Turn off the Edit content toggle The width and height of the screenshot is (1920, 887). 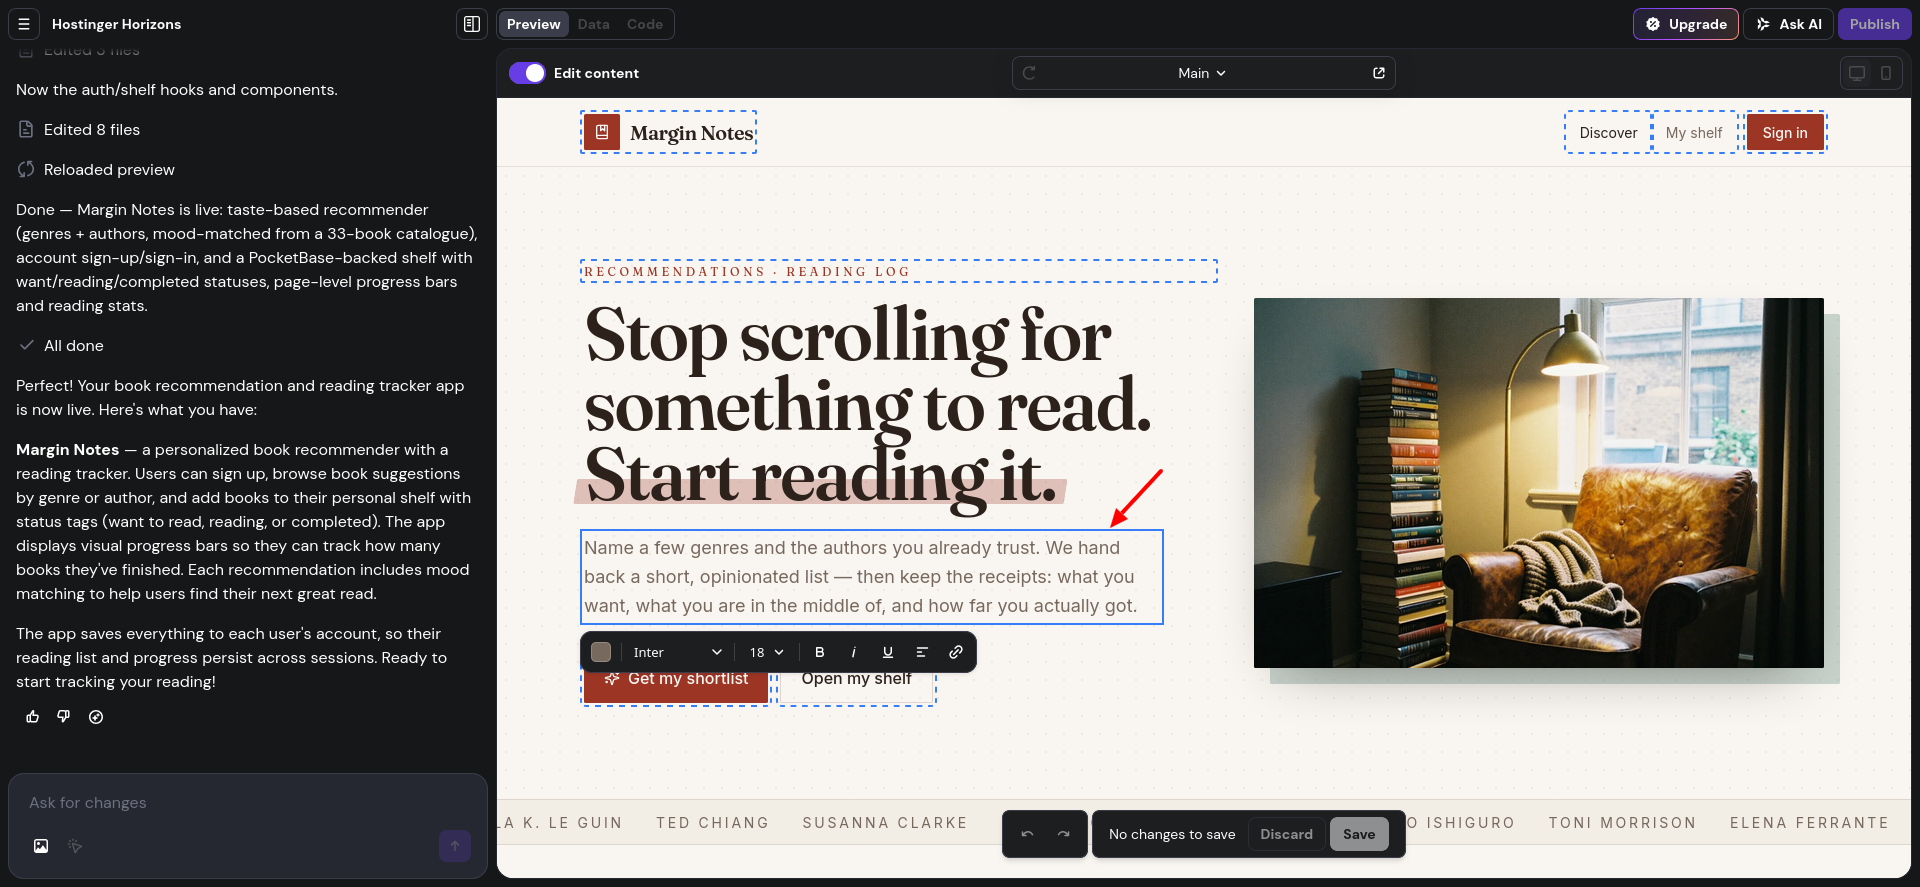tap(527, 73)
